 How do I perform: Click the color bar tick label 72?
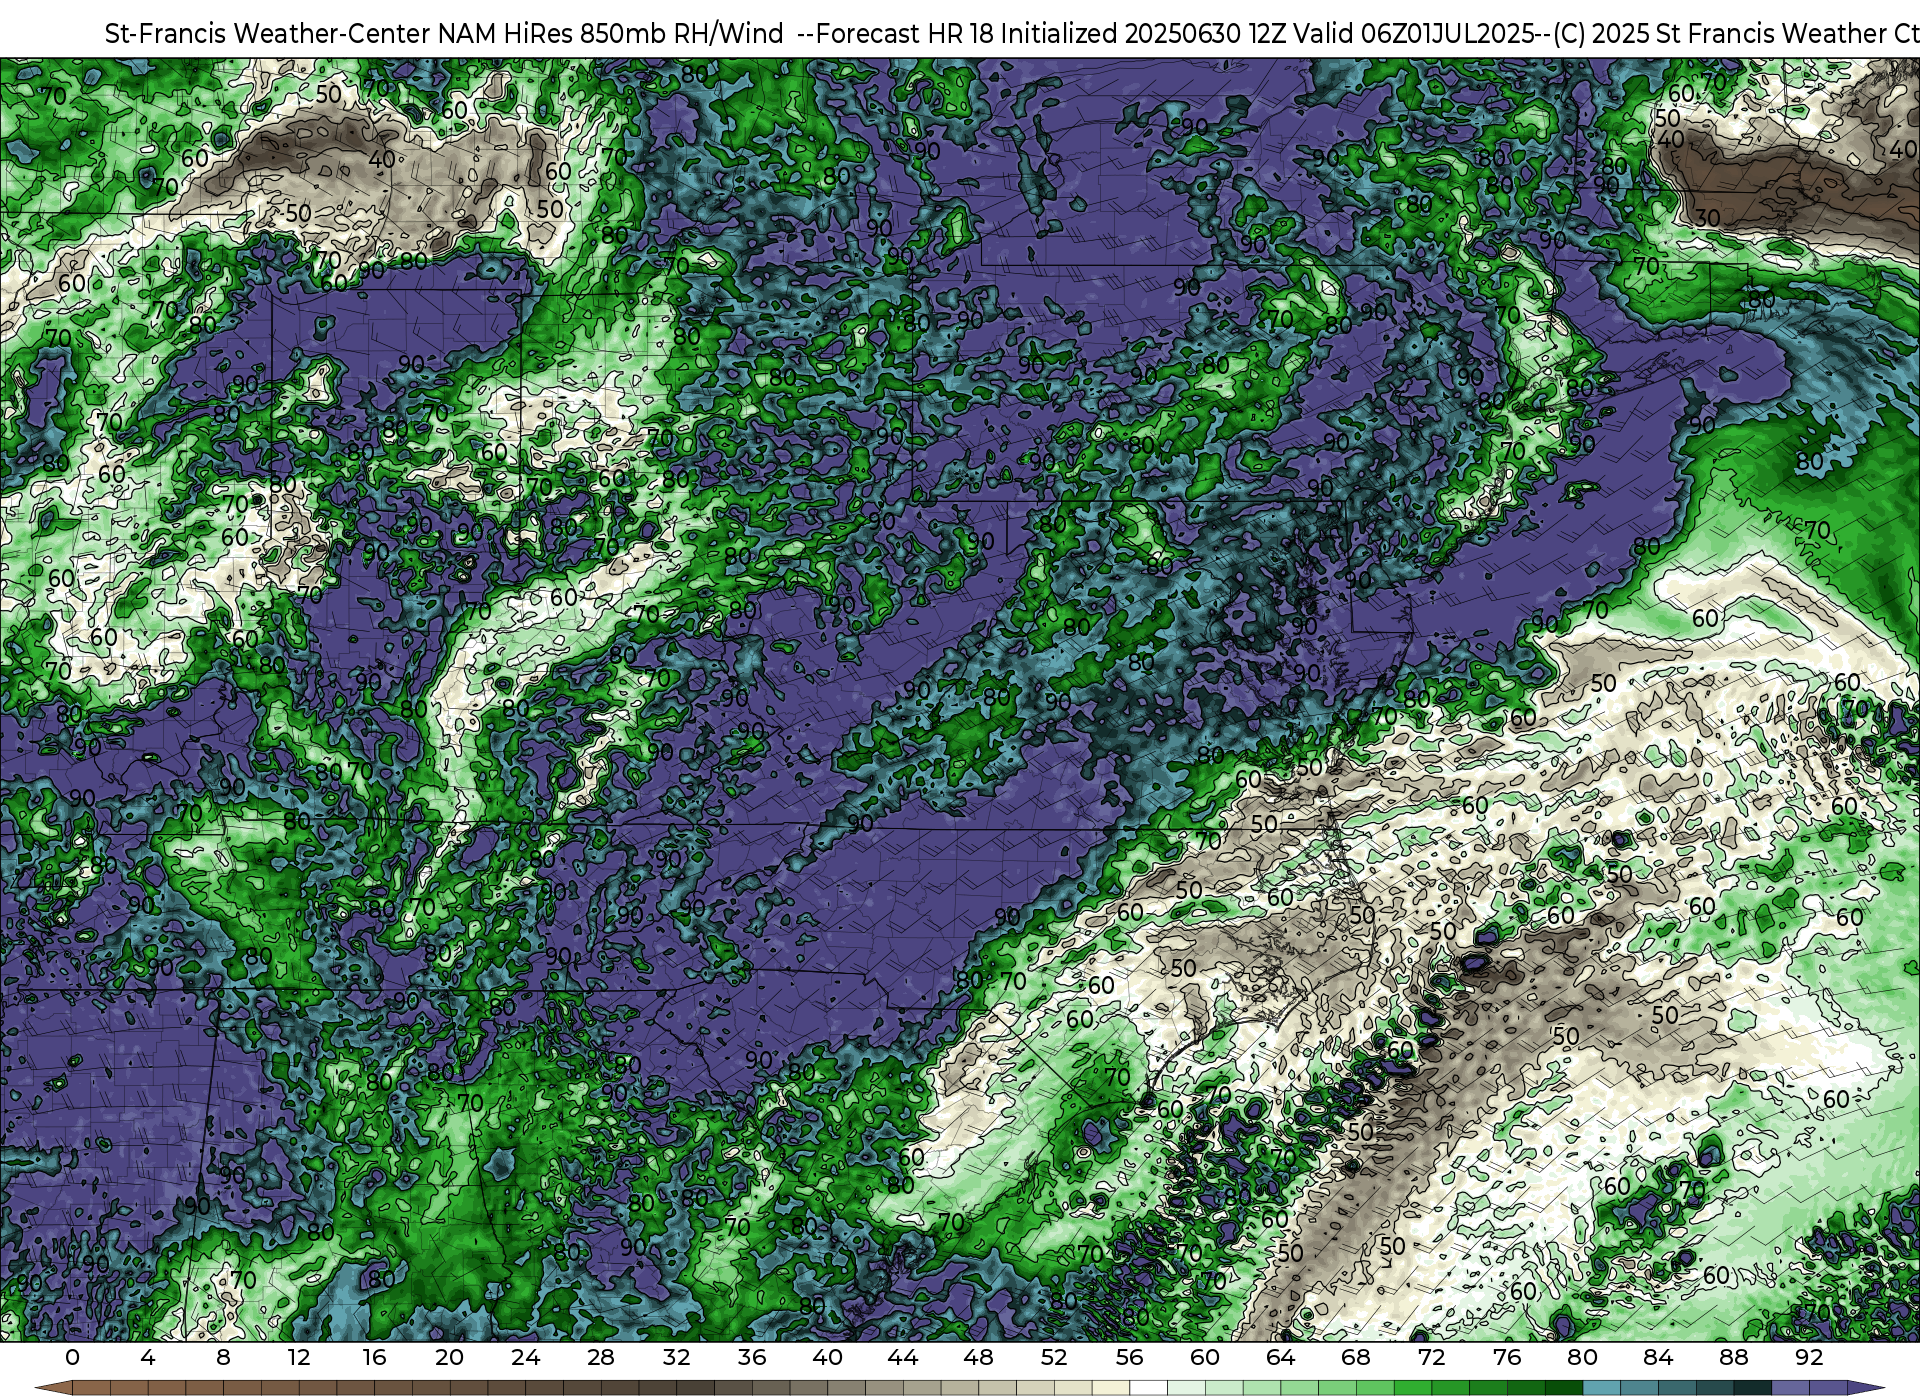(1432, 1357)
